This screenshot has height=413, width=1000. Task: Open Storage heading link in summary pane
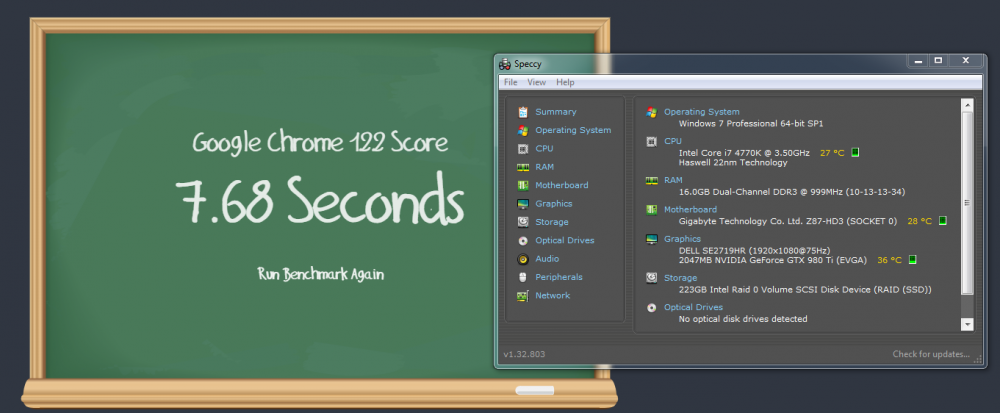680,278
